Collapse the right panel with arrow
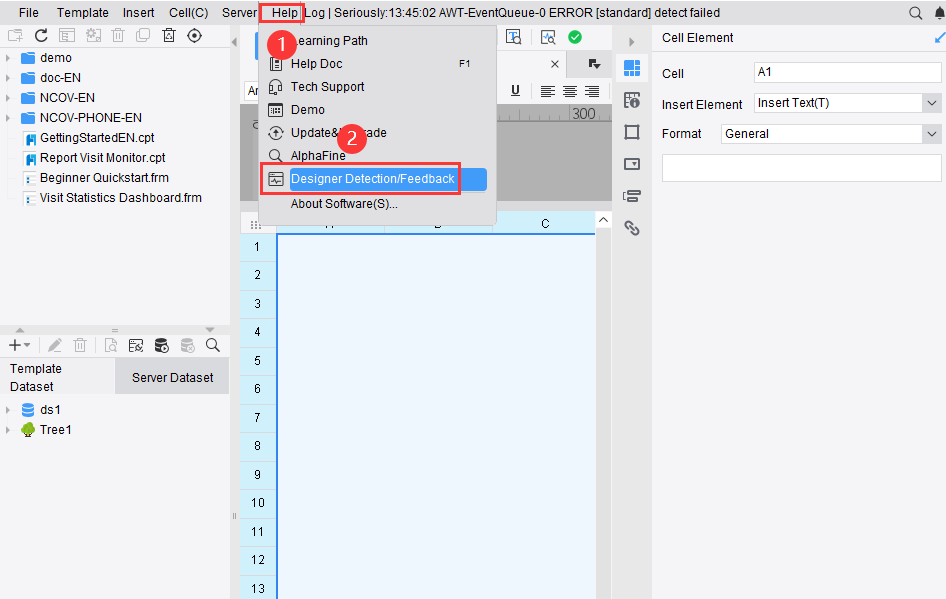The width and height of the screenshot is (946, 599). coord(632,42)
